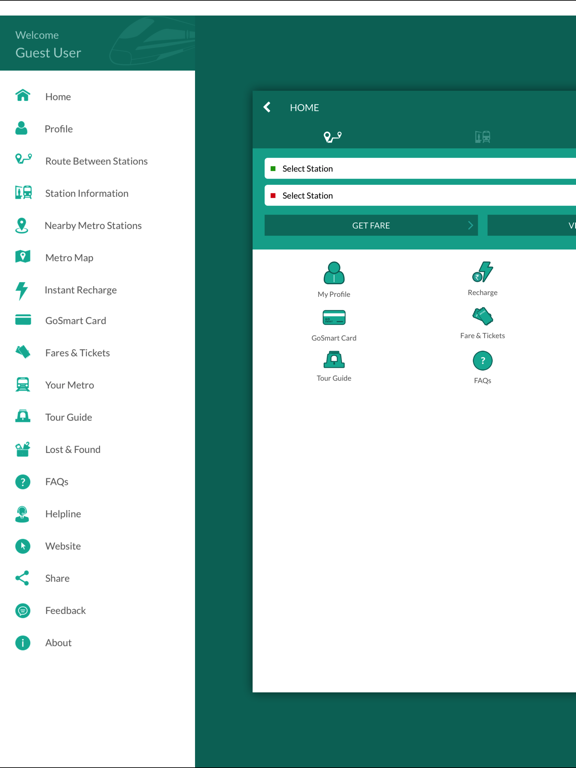Click the Metro Map icon in sidebar

pos(23,257)
